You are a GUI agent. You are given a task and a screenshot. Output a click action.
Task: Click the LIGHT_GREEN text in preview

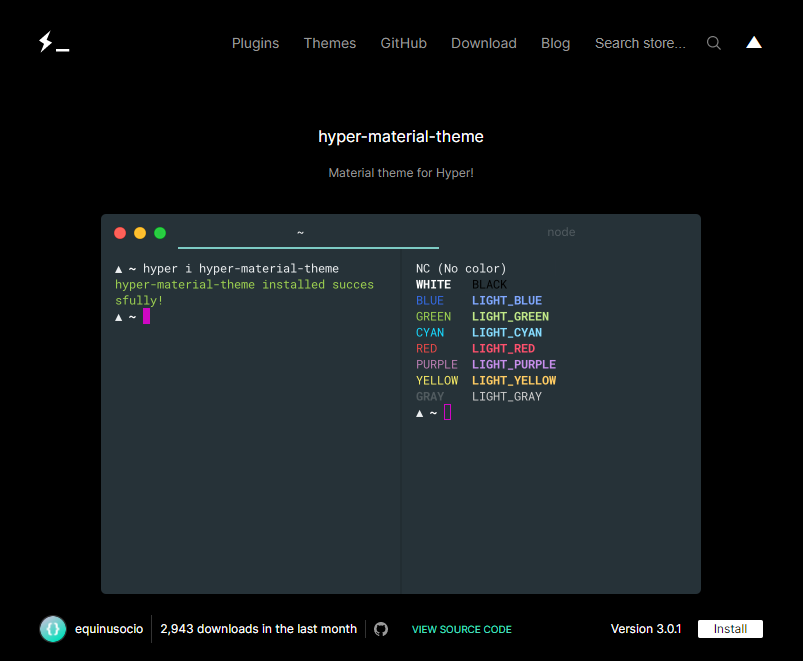(511, 316)
